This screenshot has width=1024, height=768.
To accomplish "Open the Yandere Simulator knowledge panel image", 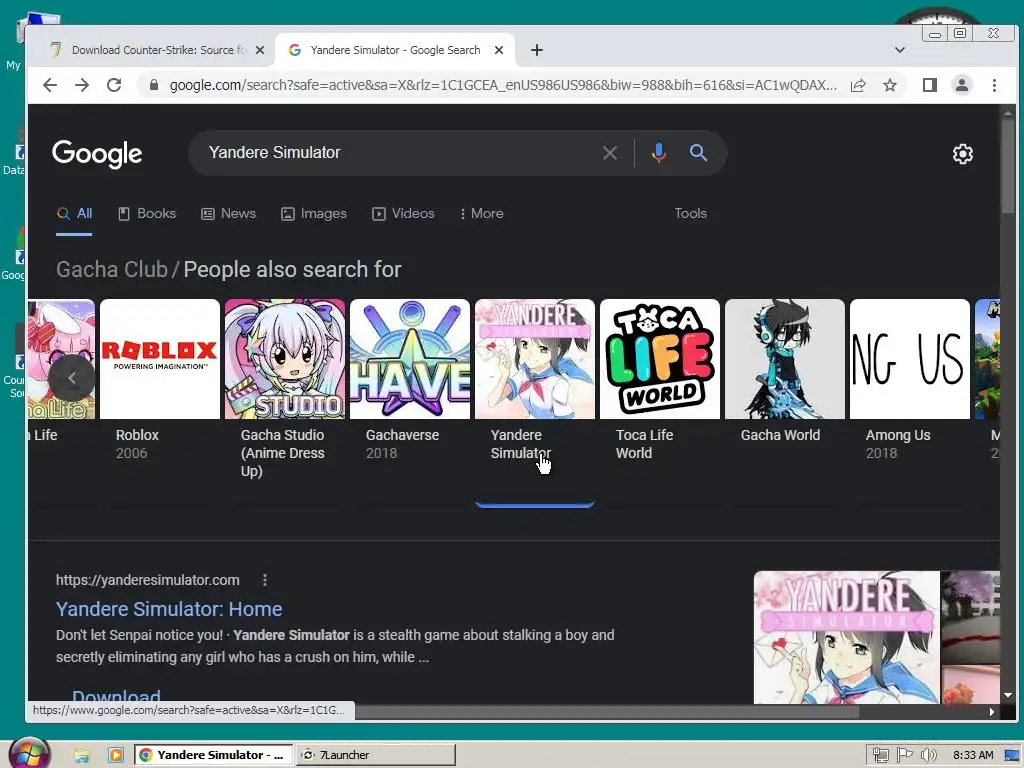I will (x=846, y=637).
